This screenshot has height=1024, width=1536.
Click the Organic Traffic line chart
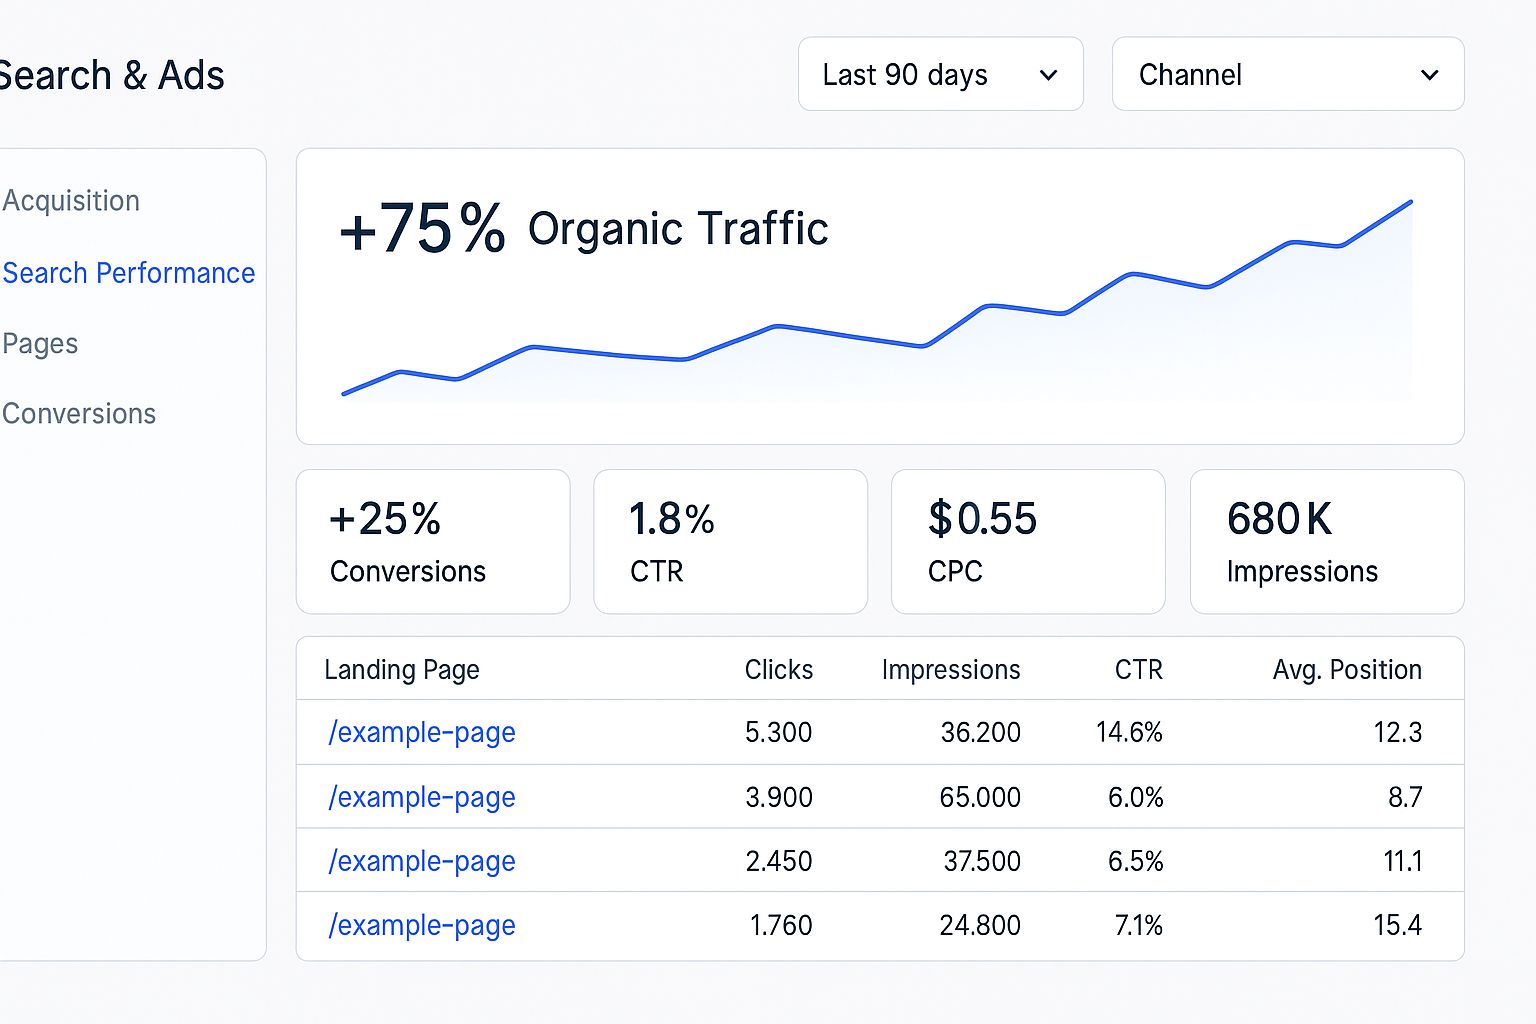pos(877,320)
